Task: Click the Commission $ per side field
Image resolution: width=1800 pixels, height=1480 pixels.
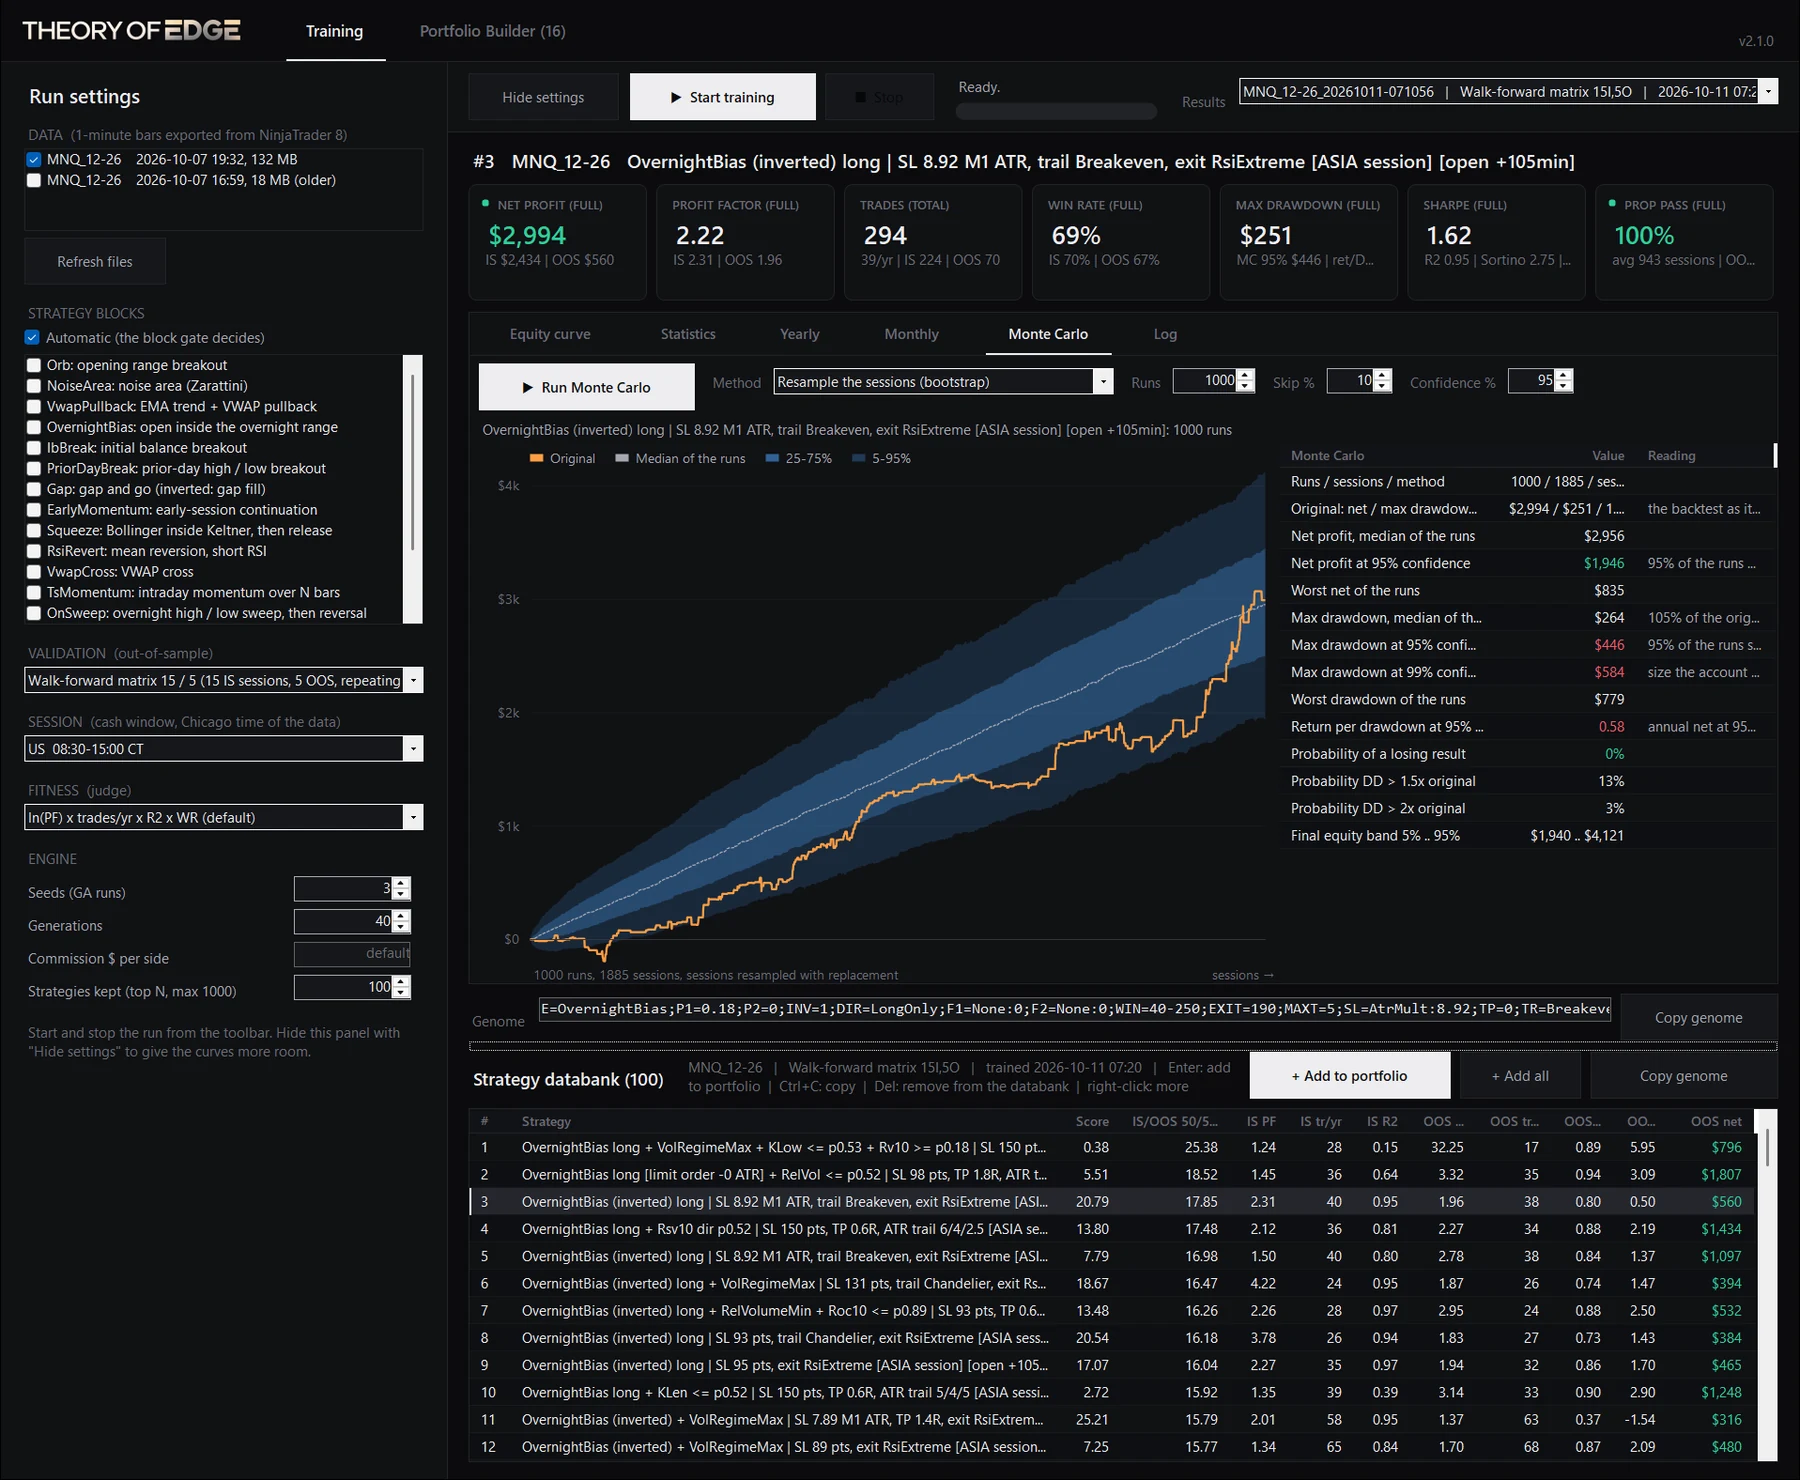Action: coord(352,953)
